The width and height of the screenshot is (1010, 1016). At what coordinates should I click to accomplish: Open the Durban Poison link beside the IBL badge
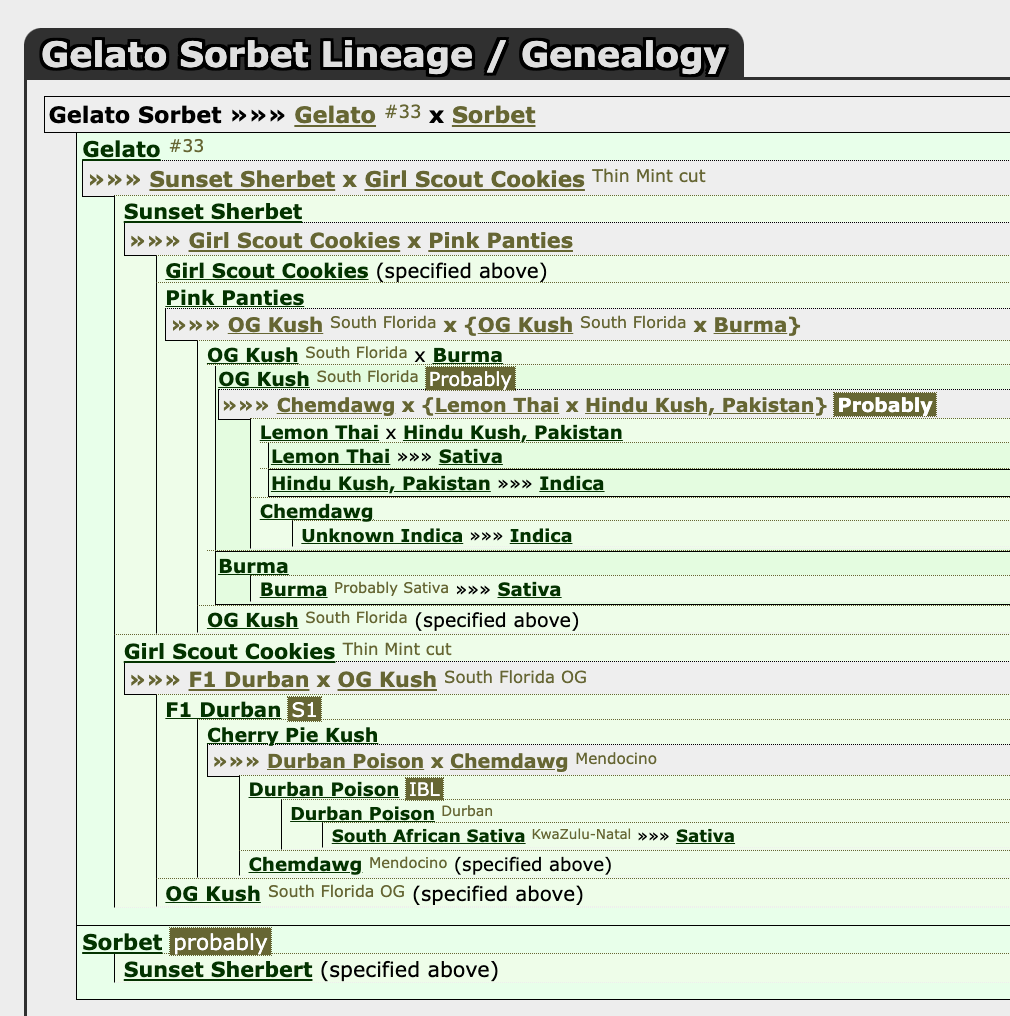pyautogui.click(x=324, y=789)
